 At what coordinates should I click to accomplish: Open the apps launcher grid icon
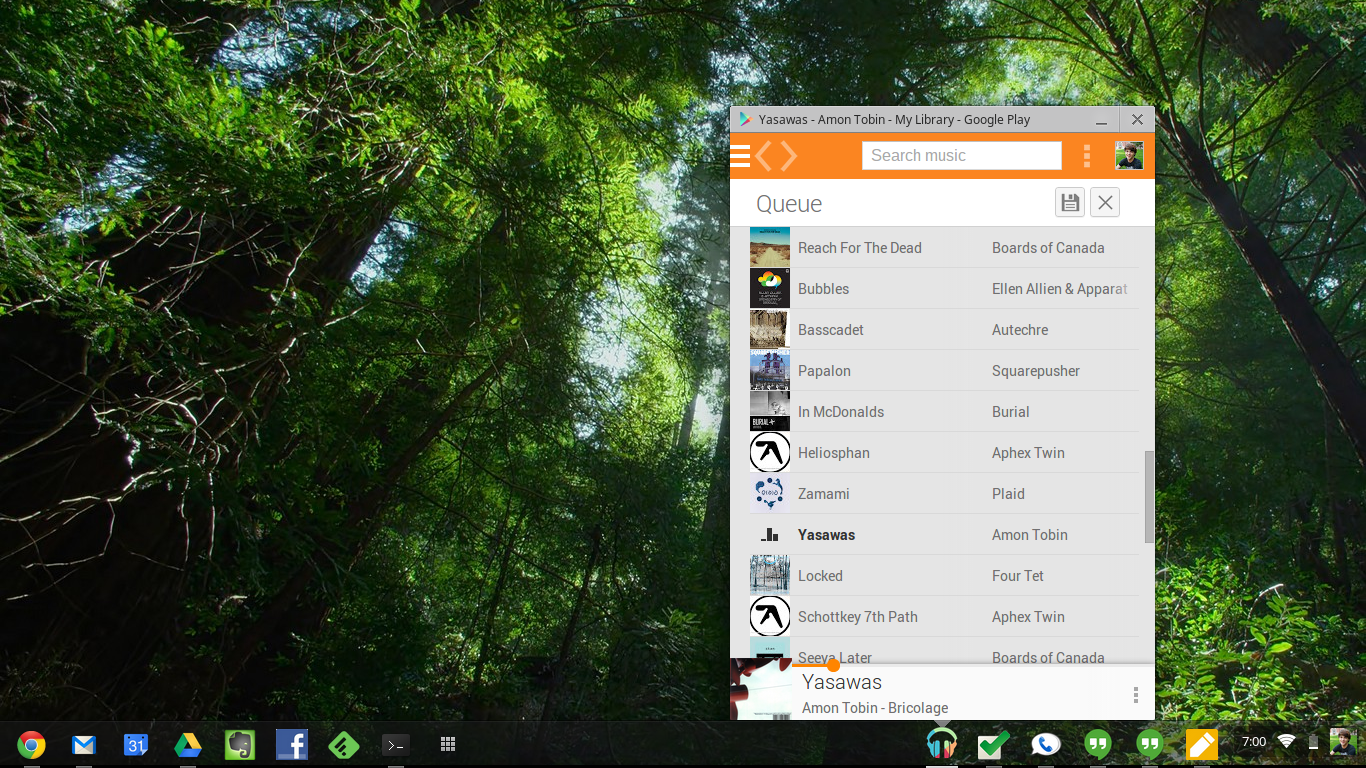pyautogui.click(x=448, y=745)
